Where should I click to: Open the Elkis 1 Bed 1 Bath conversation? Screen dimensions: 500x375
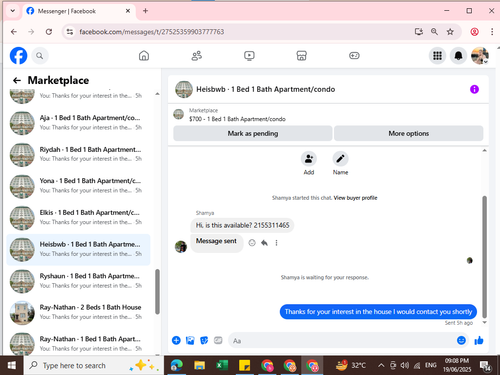[78, 217]
